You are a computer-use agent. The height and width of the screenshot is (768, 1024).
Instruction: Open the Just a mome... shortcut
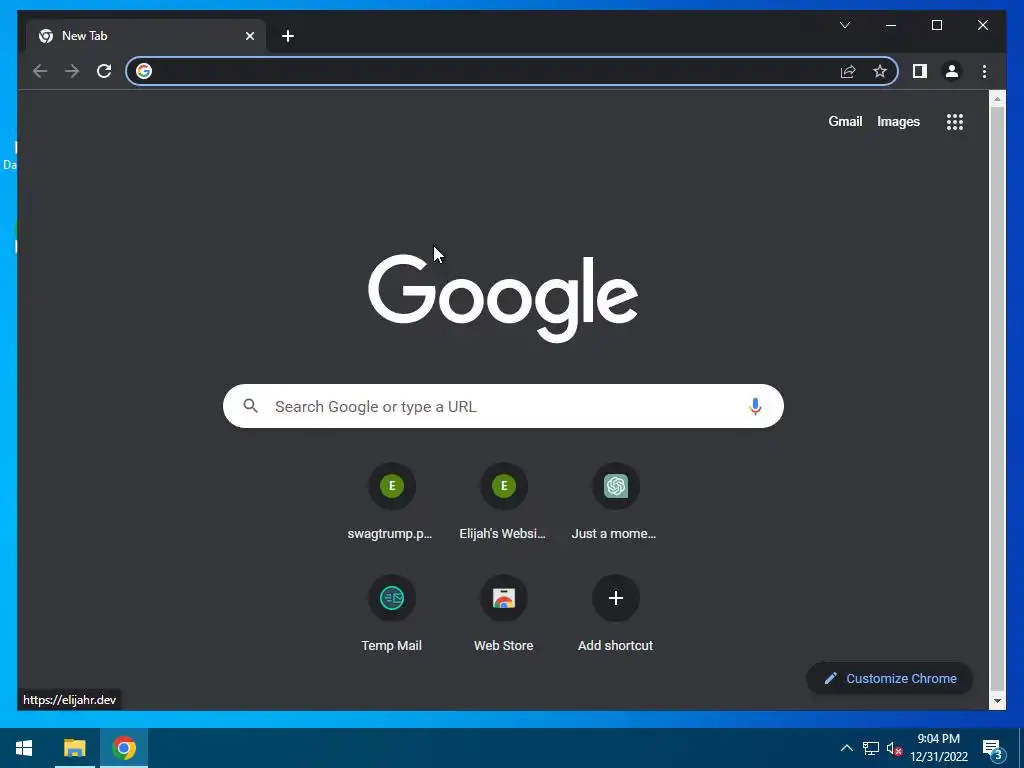point(615,503)
